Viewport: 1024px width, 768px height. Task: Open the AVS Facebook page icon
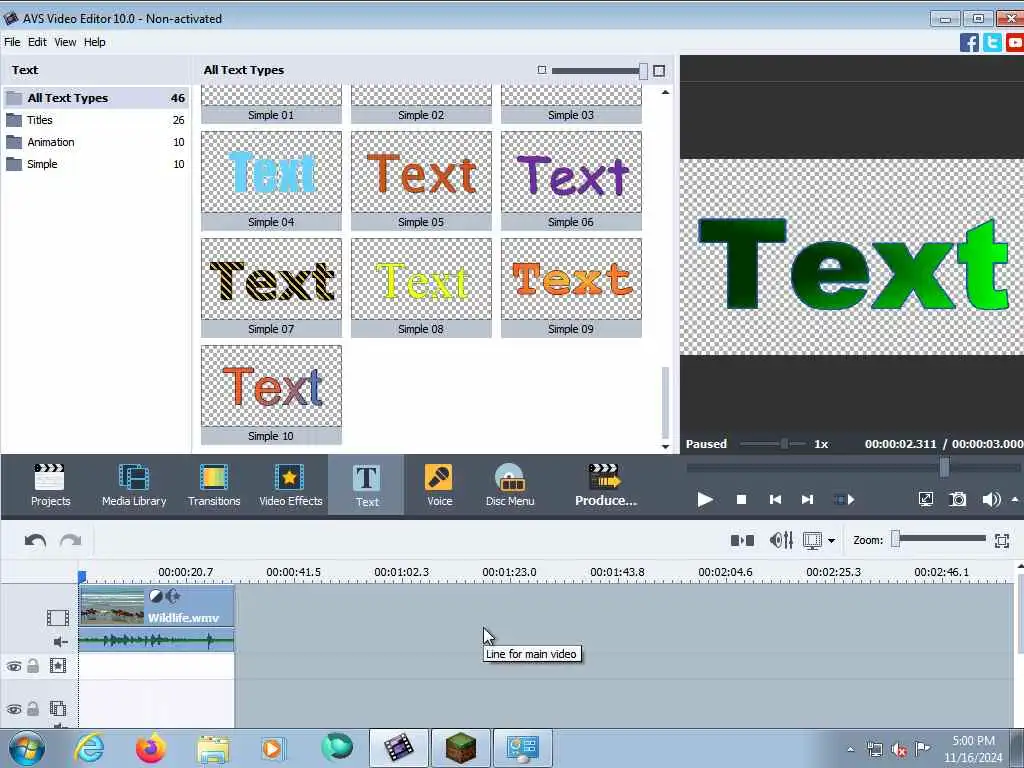point(969,42)
